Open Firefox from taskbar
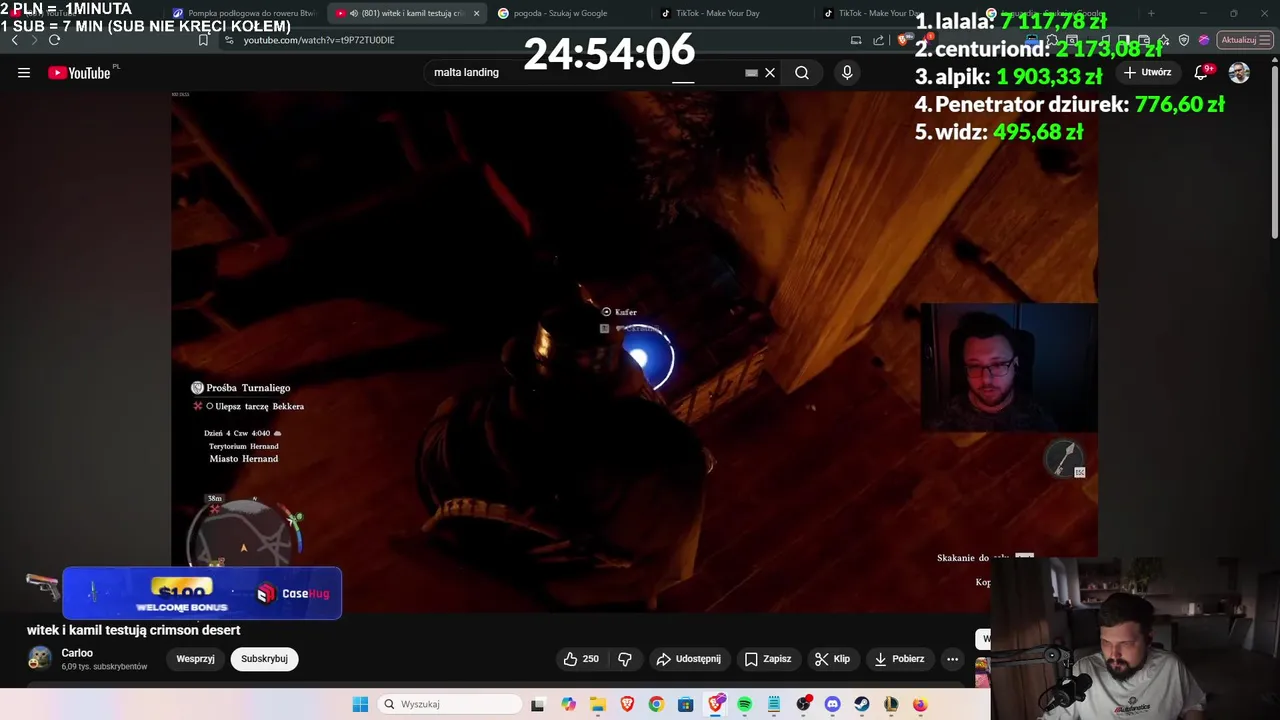The width and height of the screenshot is (1280, 720). pos(920,704)
